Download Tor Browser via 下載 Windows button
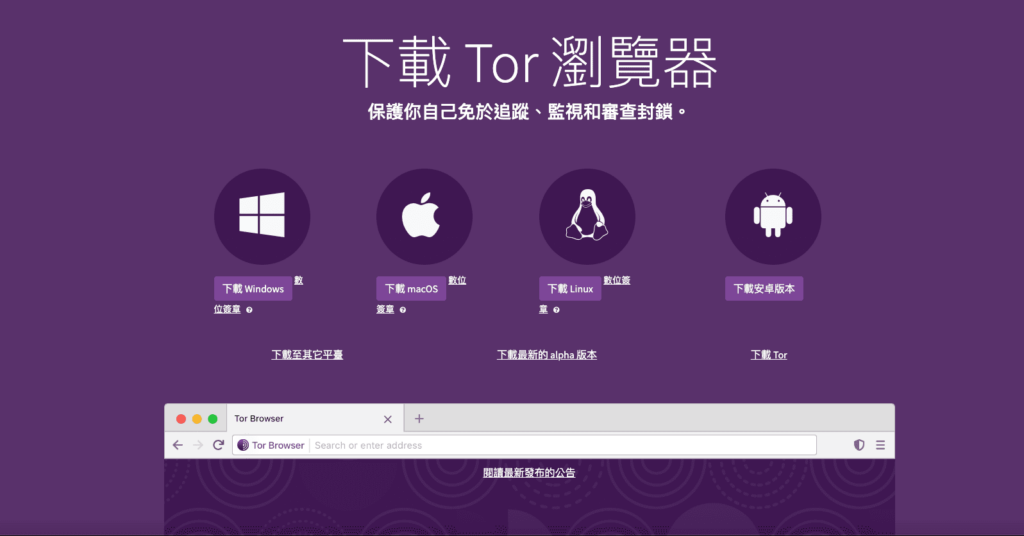The image size is (1024, 536). (x=253, y=289)
